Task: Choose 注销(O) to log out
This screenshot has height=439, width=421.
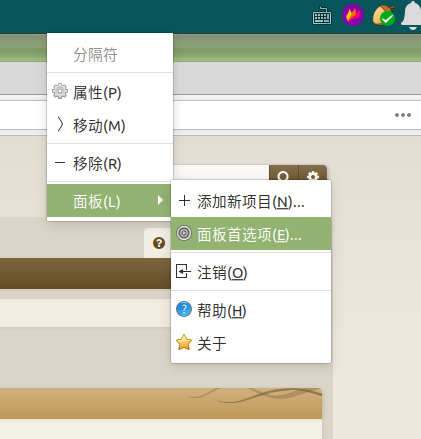Action: 251,272
